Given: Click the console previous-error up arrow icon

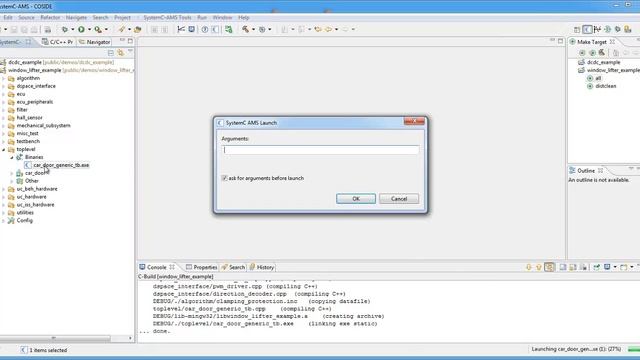Looking at the screenshot, I should click(x=538, y=267).
